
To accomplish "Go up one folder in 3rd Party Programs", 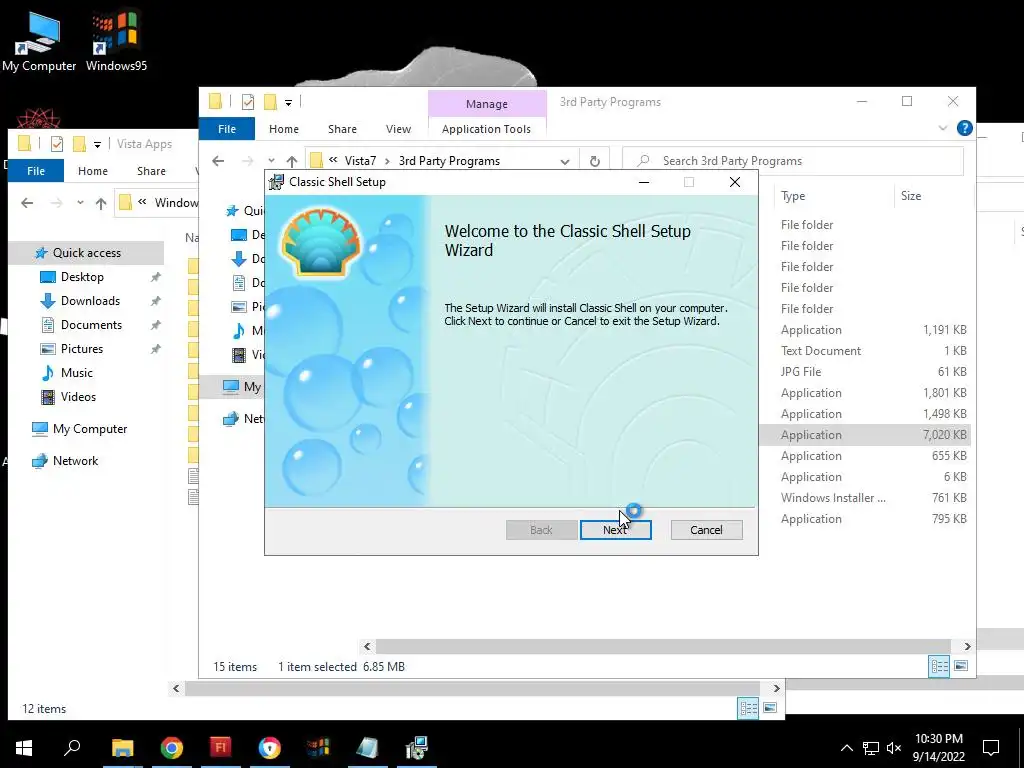I will point(292,161).
